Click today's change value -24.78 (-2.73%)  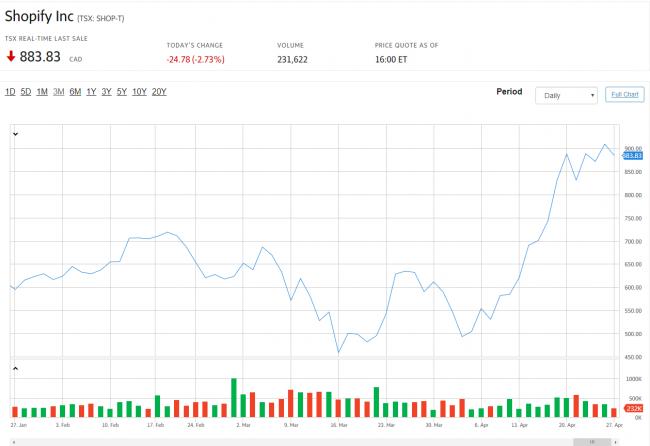[x=195, y=59]
